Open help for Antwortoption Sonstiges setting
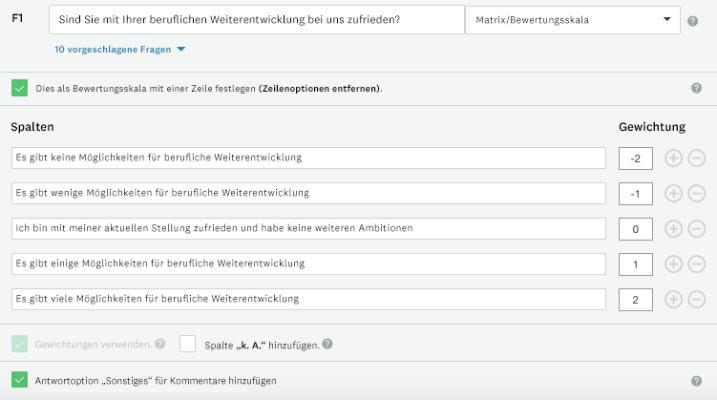This screenshot has height=400, width=717. coord(696,381)
